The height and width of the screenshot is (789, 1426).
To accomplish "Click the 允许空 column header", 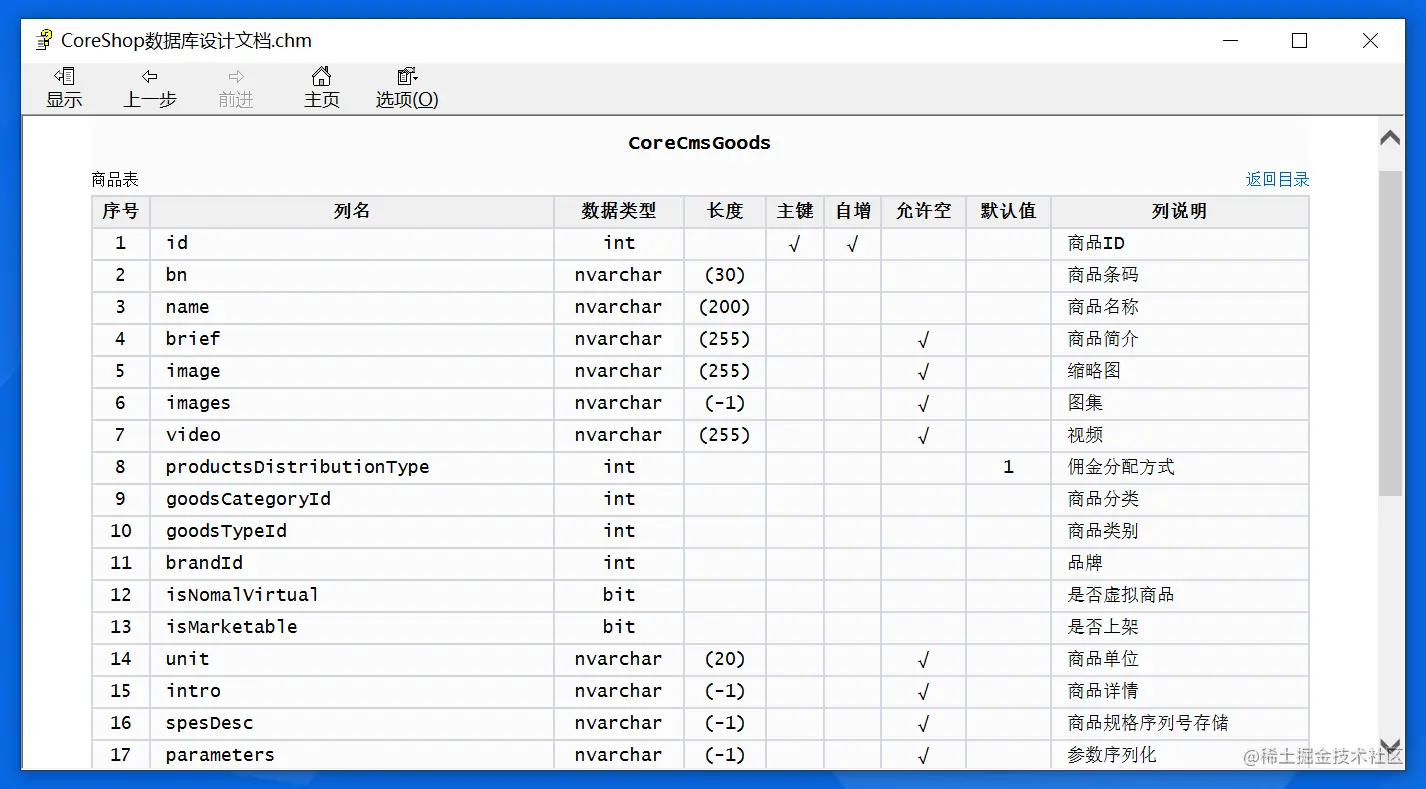I will click(x=924, y=211).
